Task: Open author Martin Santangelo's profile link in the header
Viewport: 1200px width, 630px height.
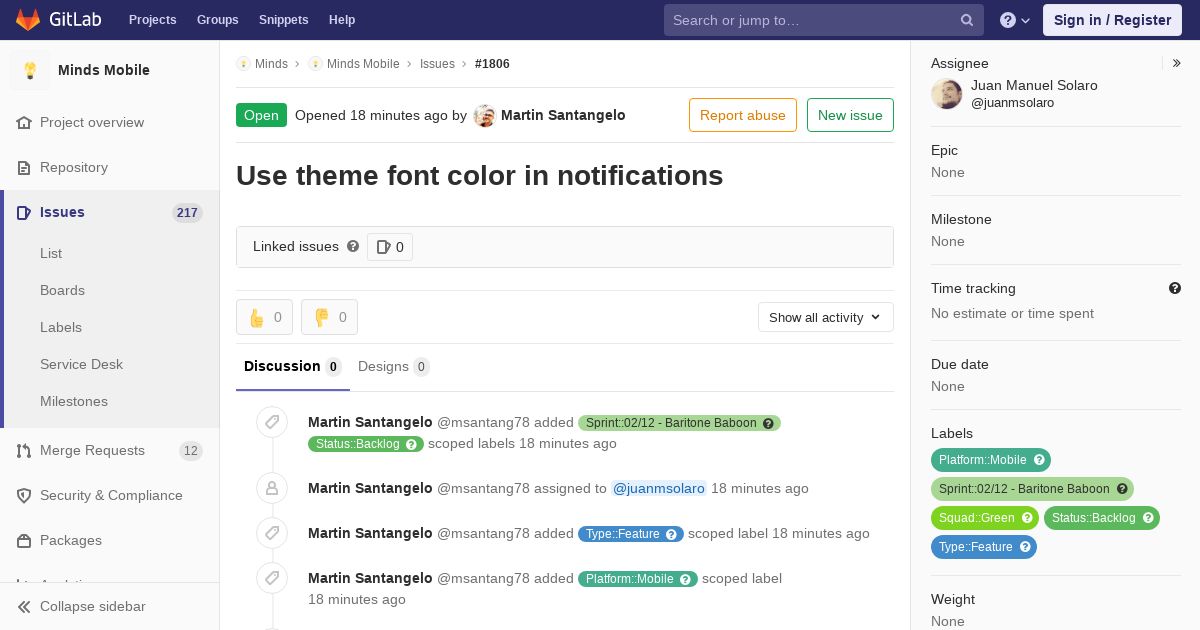Action: [563, 115]
